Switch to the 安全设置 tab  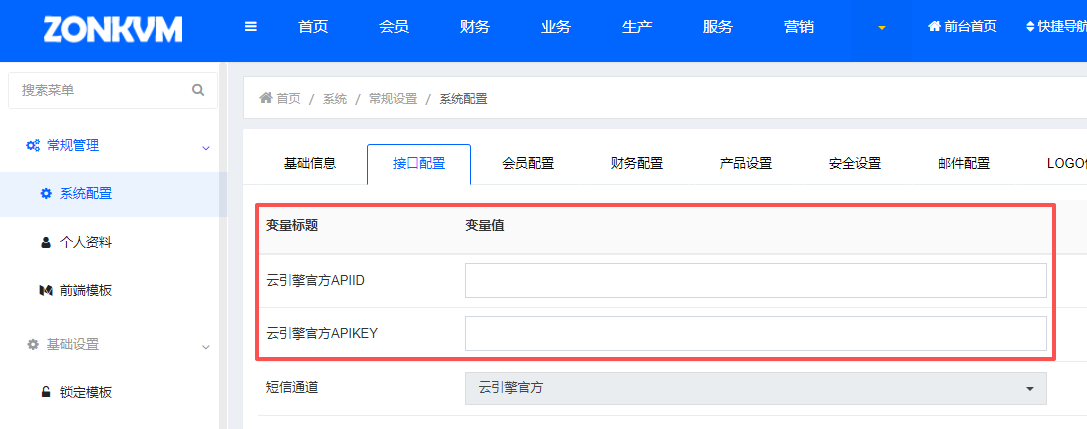[x=855, y=164]
